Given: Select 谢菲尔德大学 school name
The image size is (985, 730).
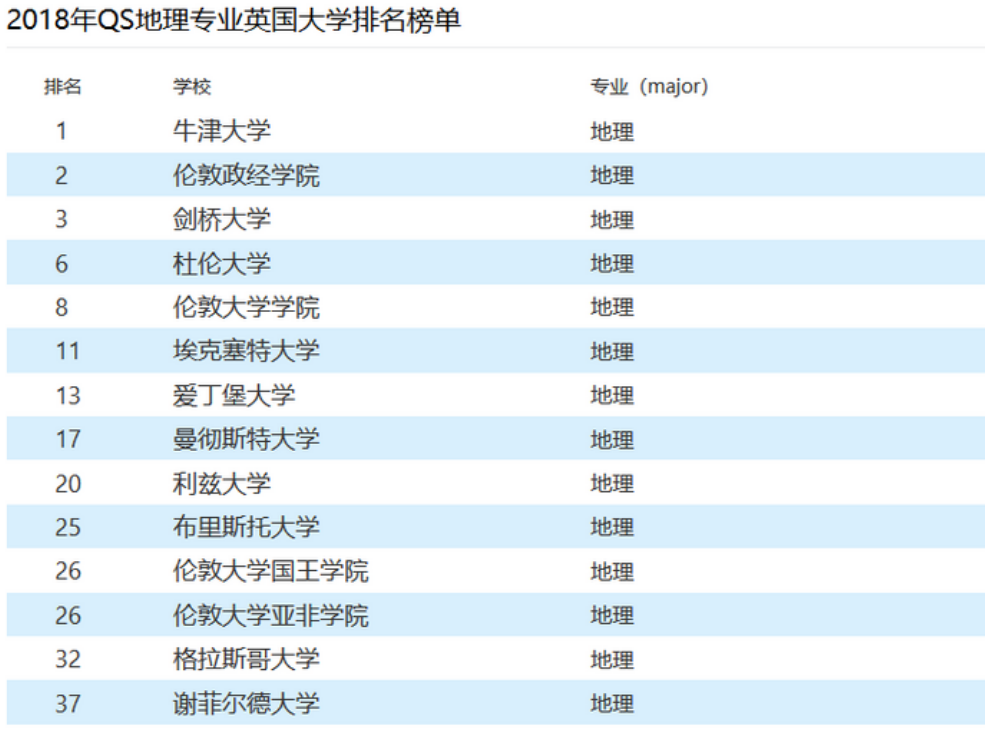Looking at the screenshot, I should pyautogui.click(x=246, y=703).
